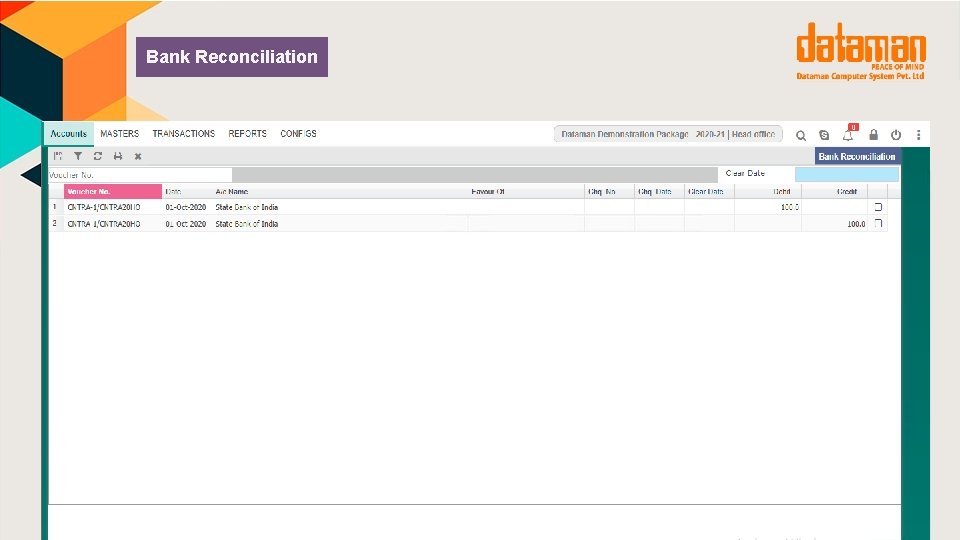Switch to the Accounts tab
The height and width of the screenshot is (540, 960).
pyautogui.click(x=69, y=133)
